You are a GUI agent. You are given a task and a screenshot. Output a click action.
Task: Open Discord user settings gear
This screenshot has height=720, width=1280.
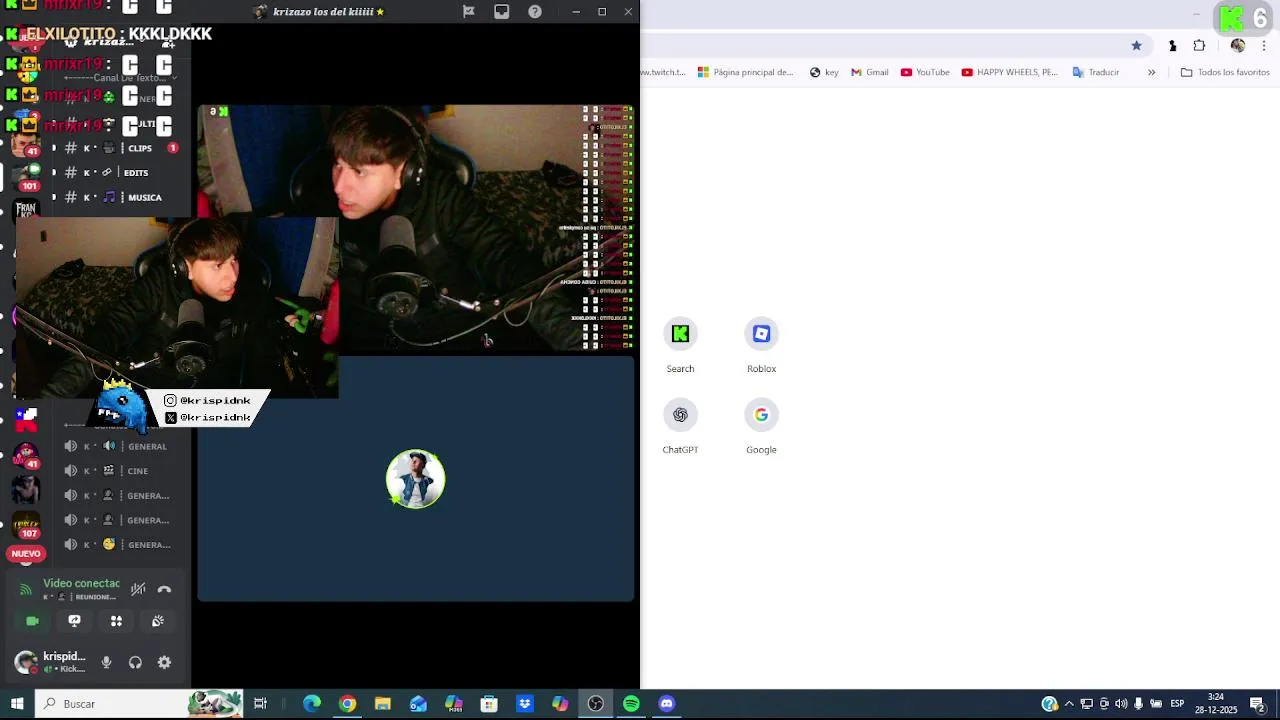[164, 662]
